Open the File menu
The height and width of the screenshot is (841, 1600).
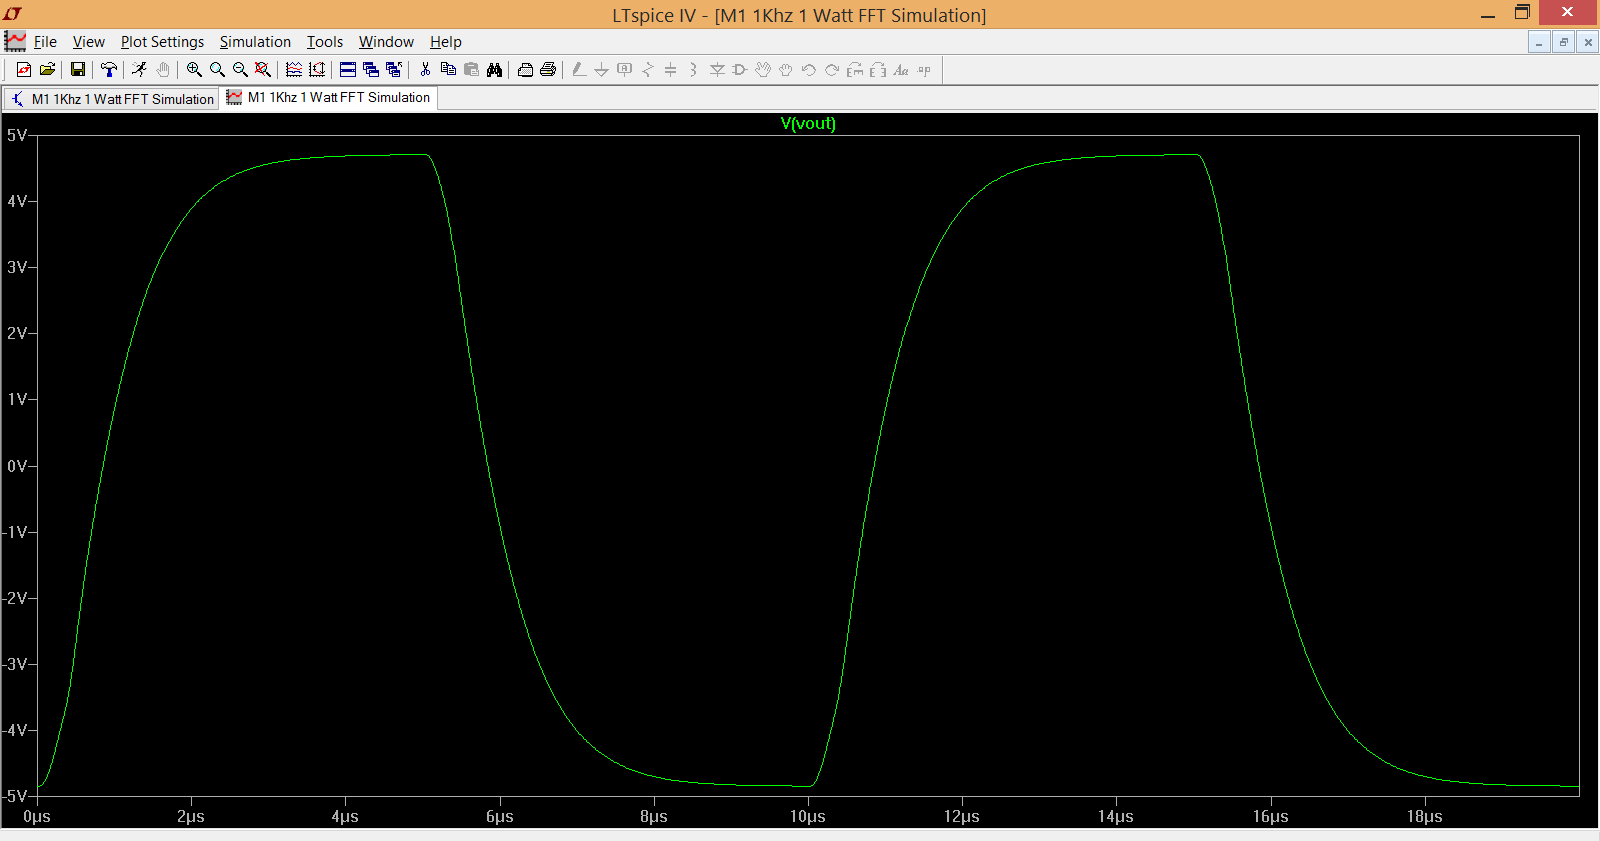tap(45, 42)
